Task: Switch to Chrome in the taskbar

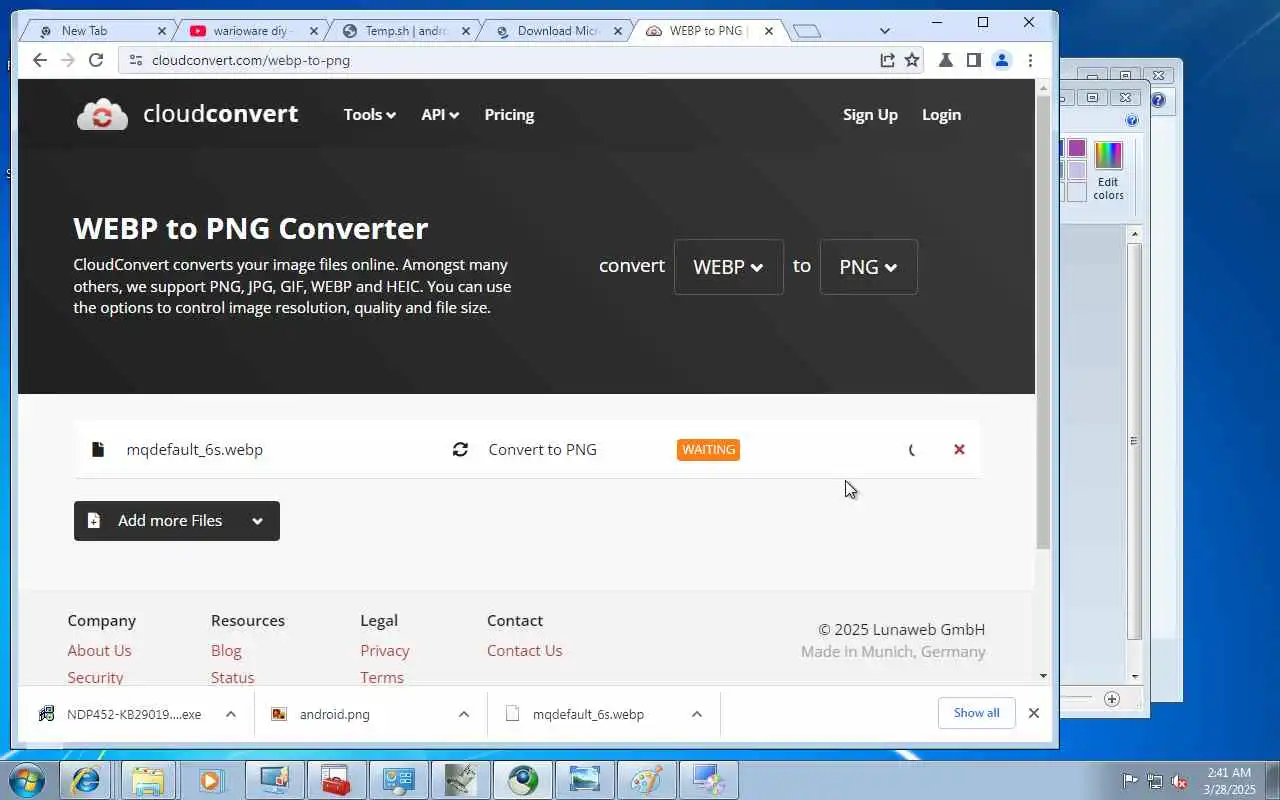Action: click(x=522, y=779)
